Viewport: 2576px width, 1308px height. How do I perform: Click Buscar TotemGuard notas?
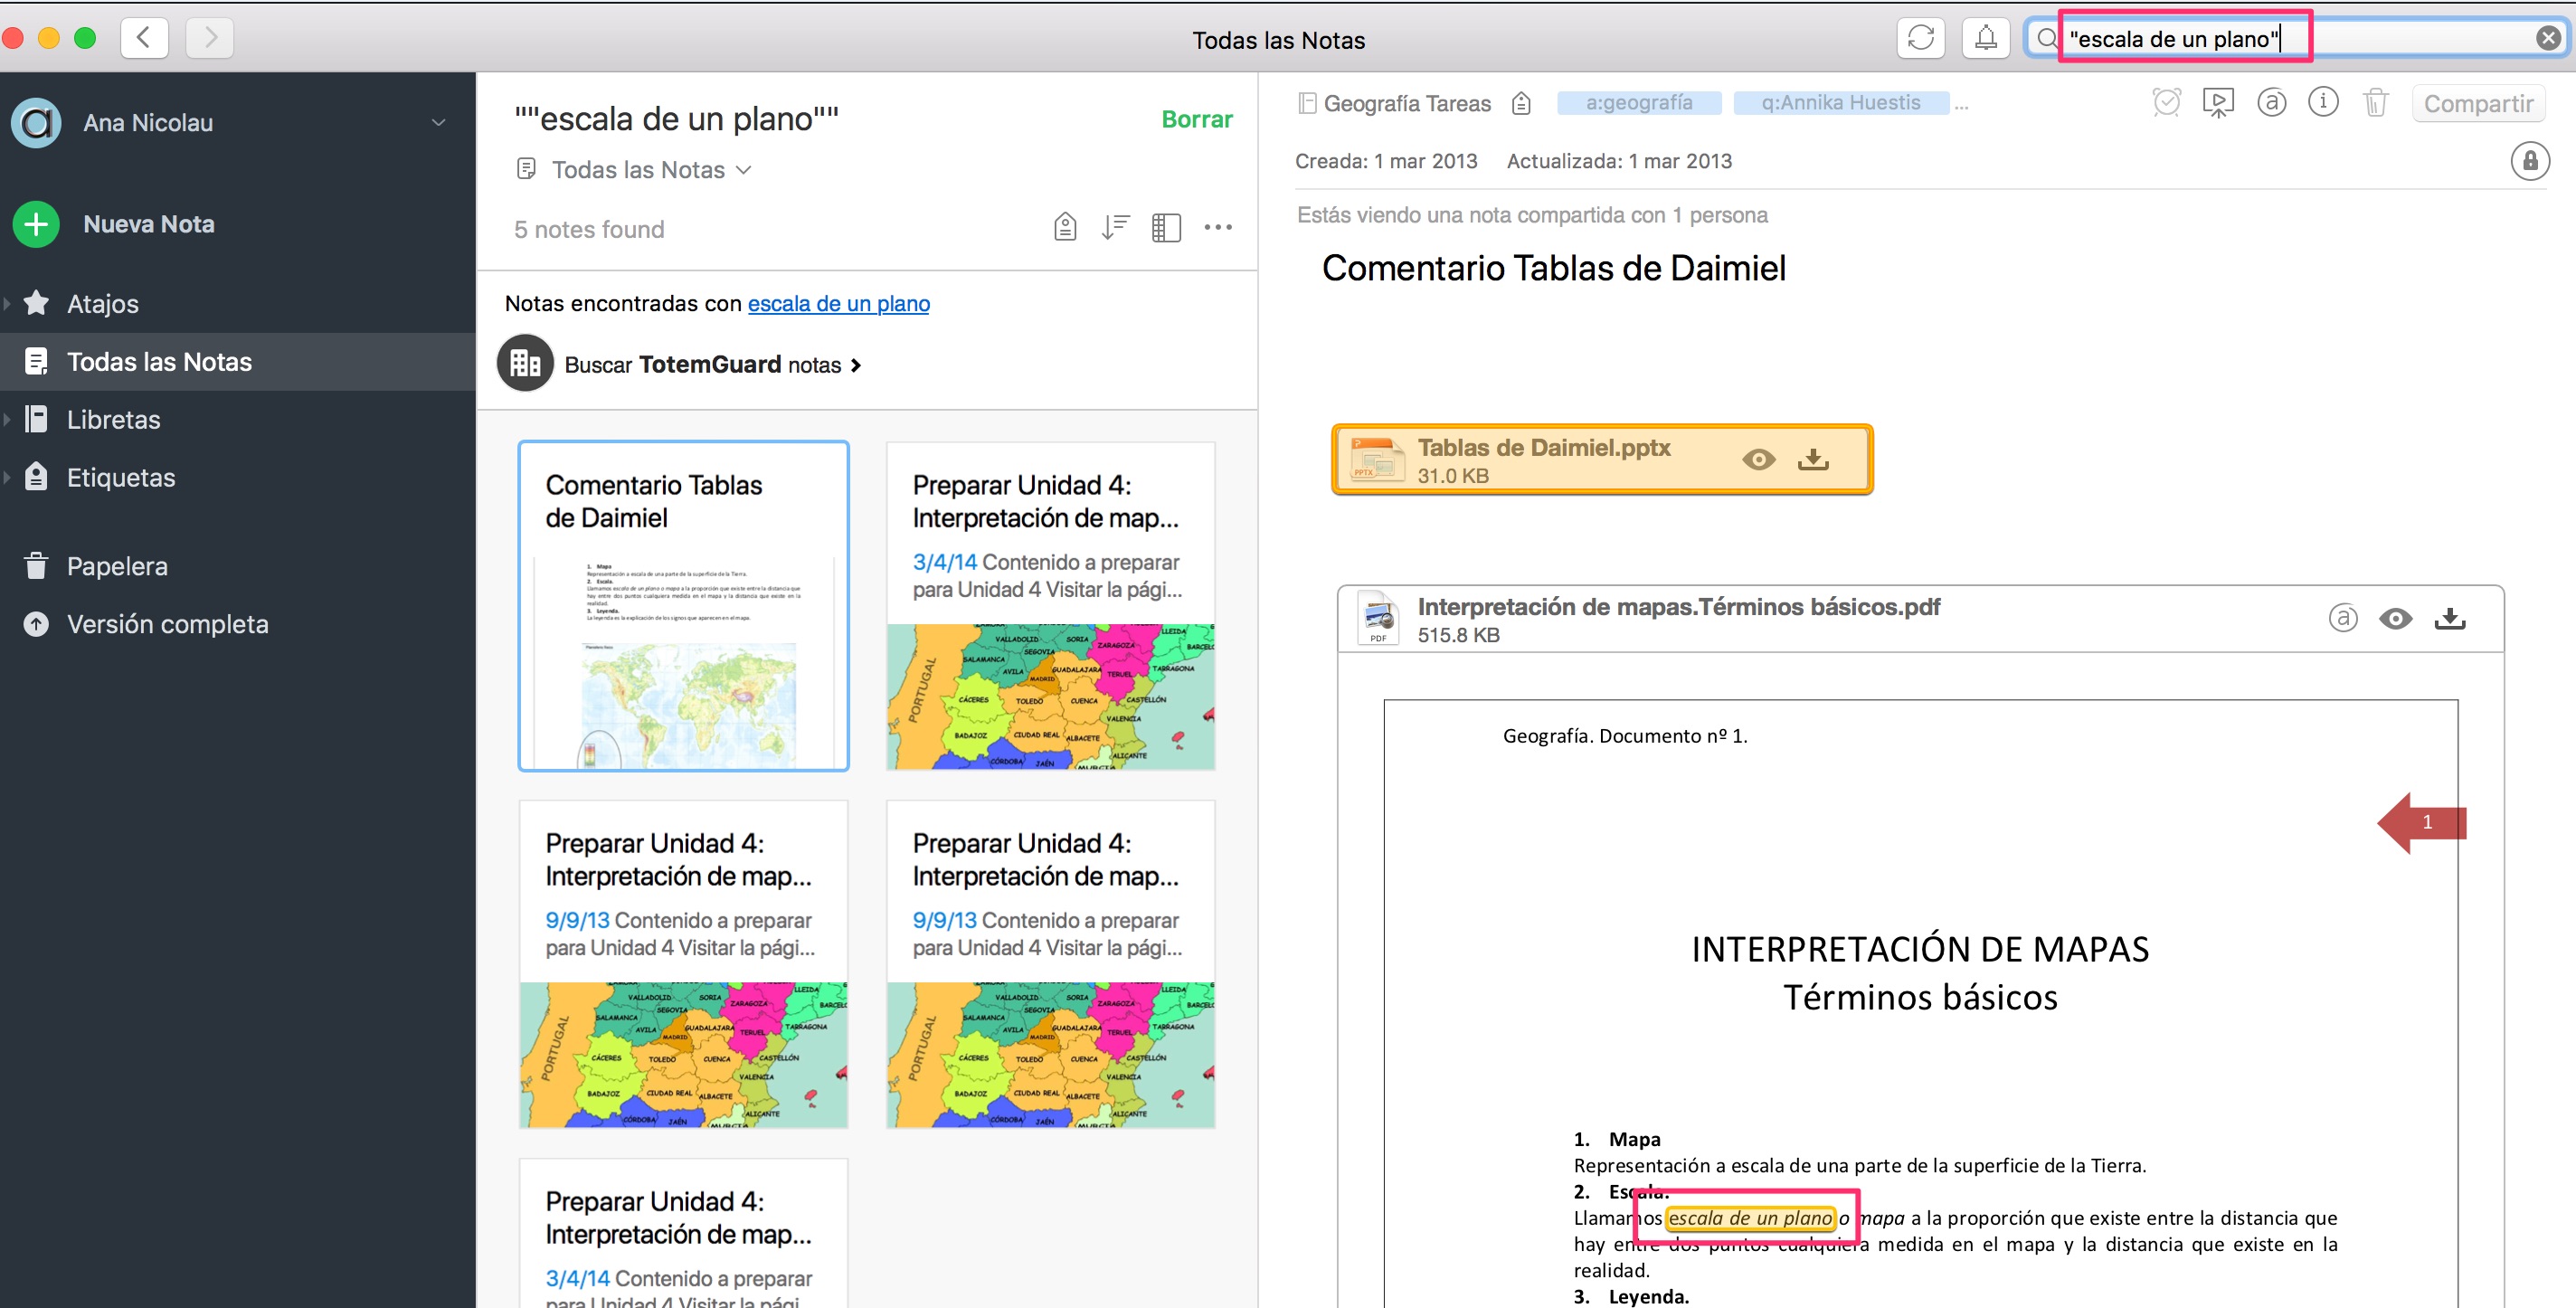[712, 365]
